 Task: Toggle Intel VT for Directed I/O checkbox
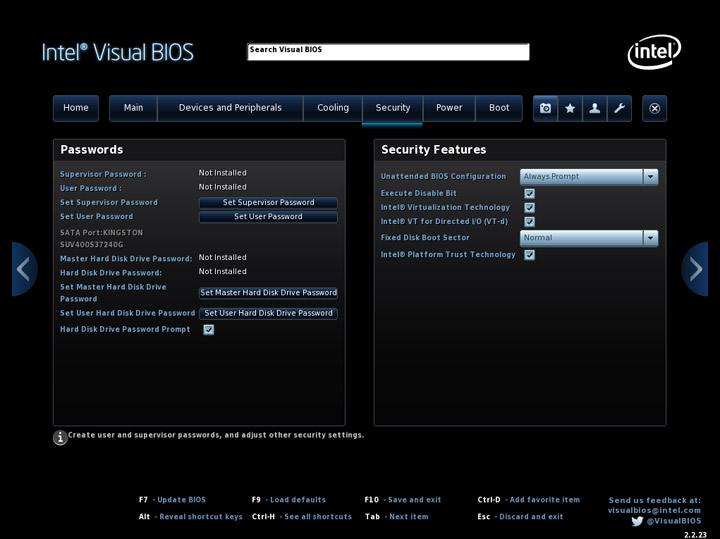pyautogui.click(x=529, y=222)
